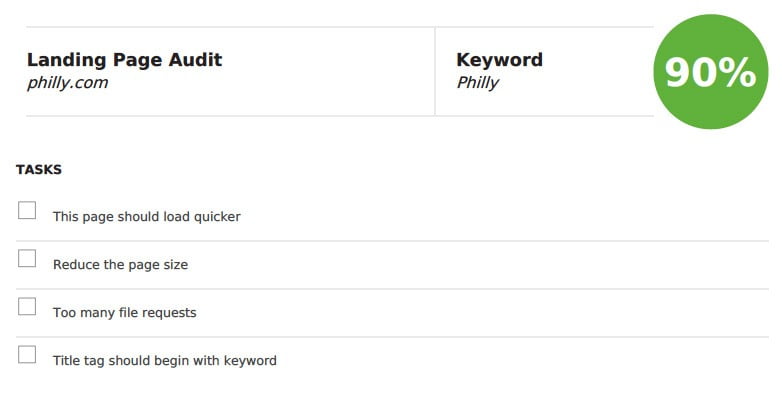Select the 'Landing Page Audit' heading

click(x=124, y=60)
